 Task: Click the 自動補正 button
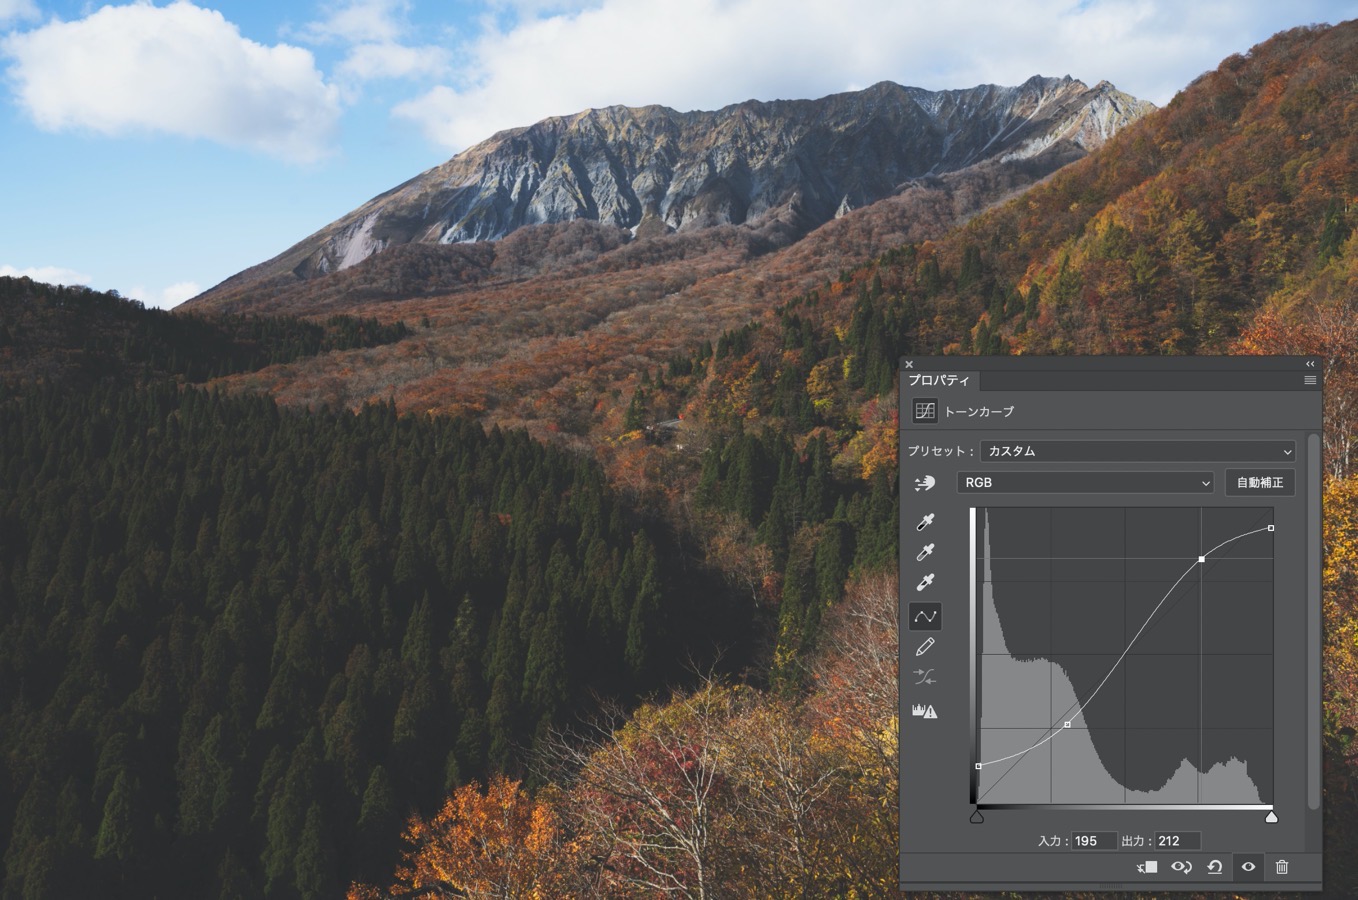(x=1260, y=482)
